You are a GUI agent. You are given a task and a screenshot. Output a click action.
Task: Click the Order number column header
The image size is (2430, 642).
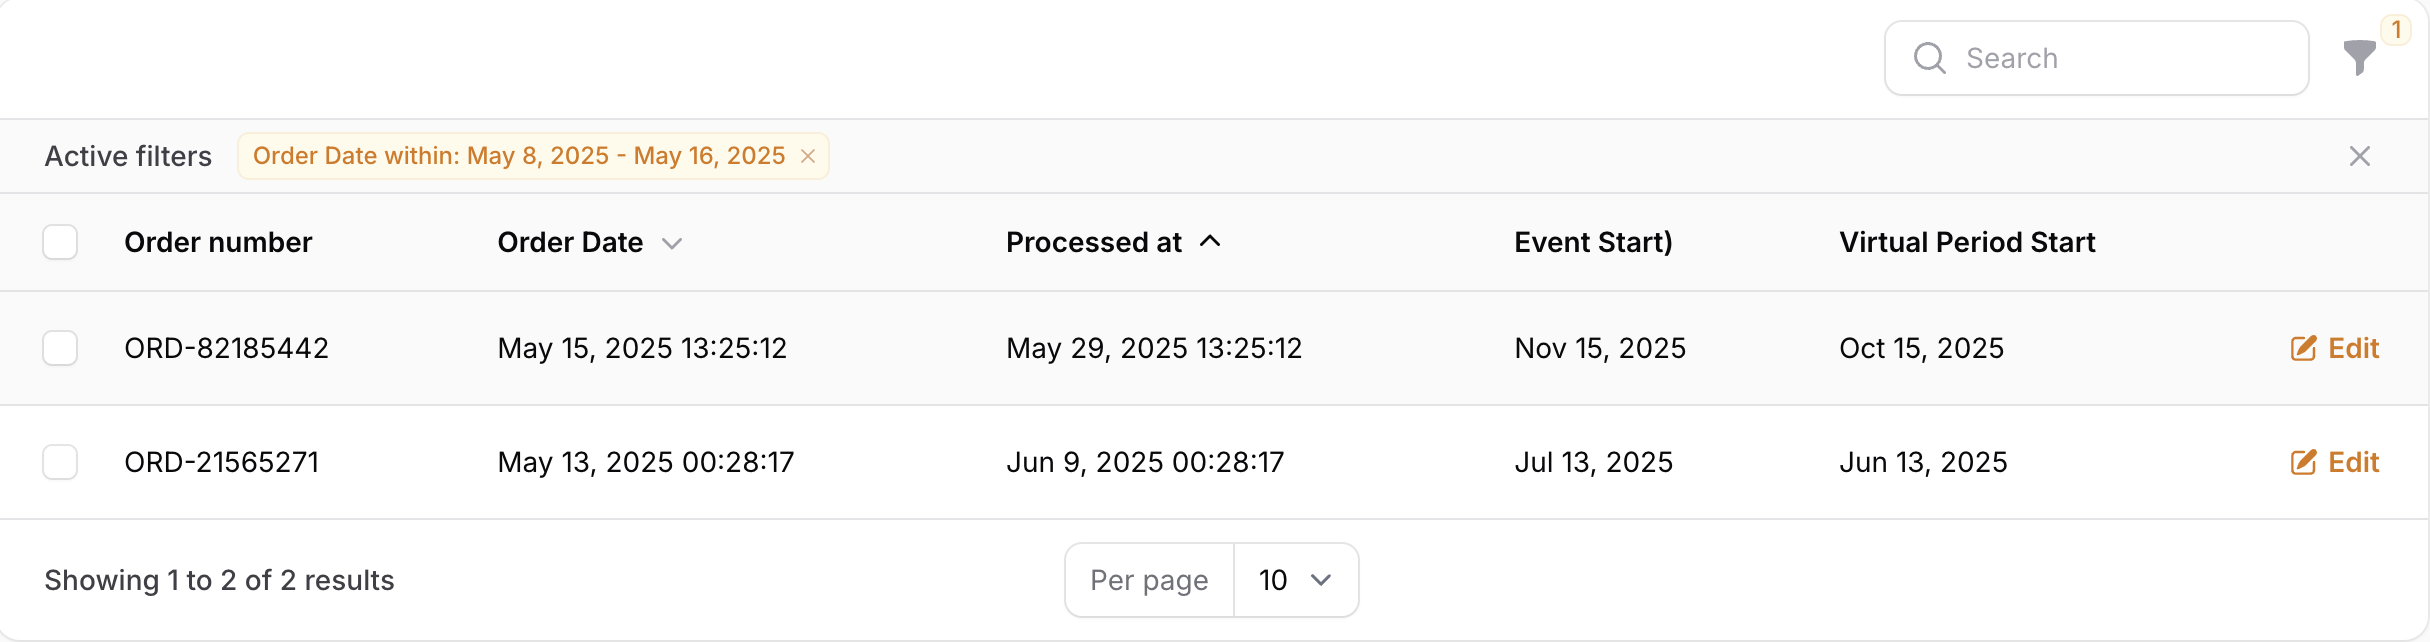coord(218,242)
